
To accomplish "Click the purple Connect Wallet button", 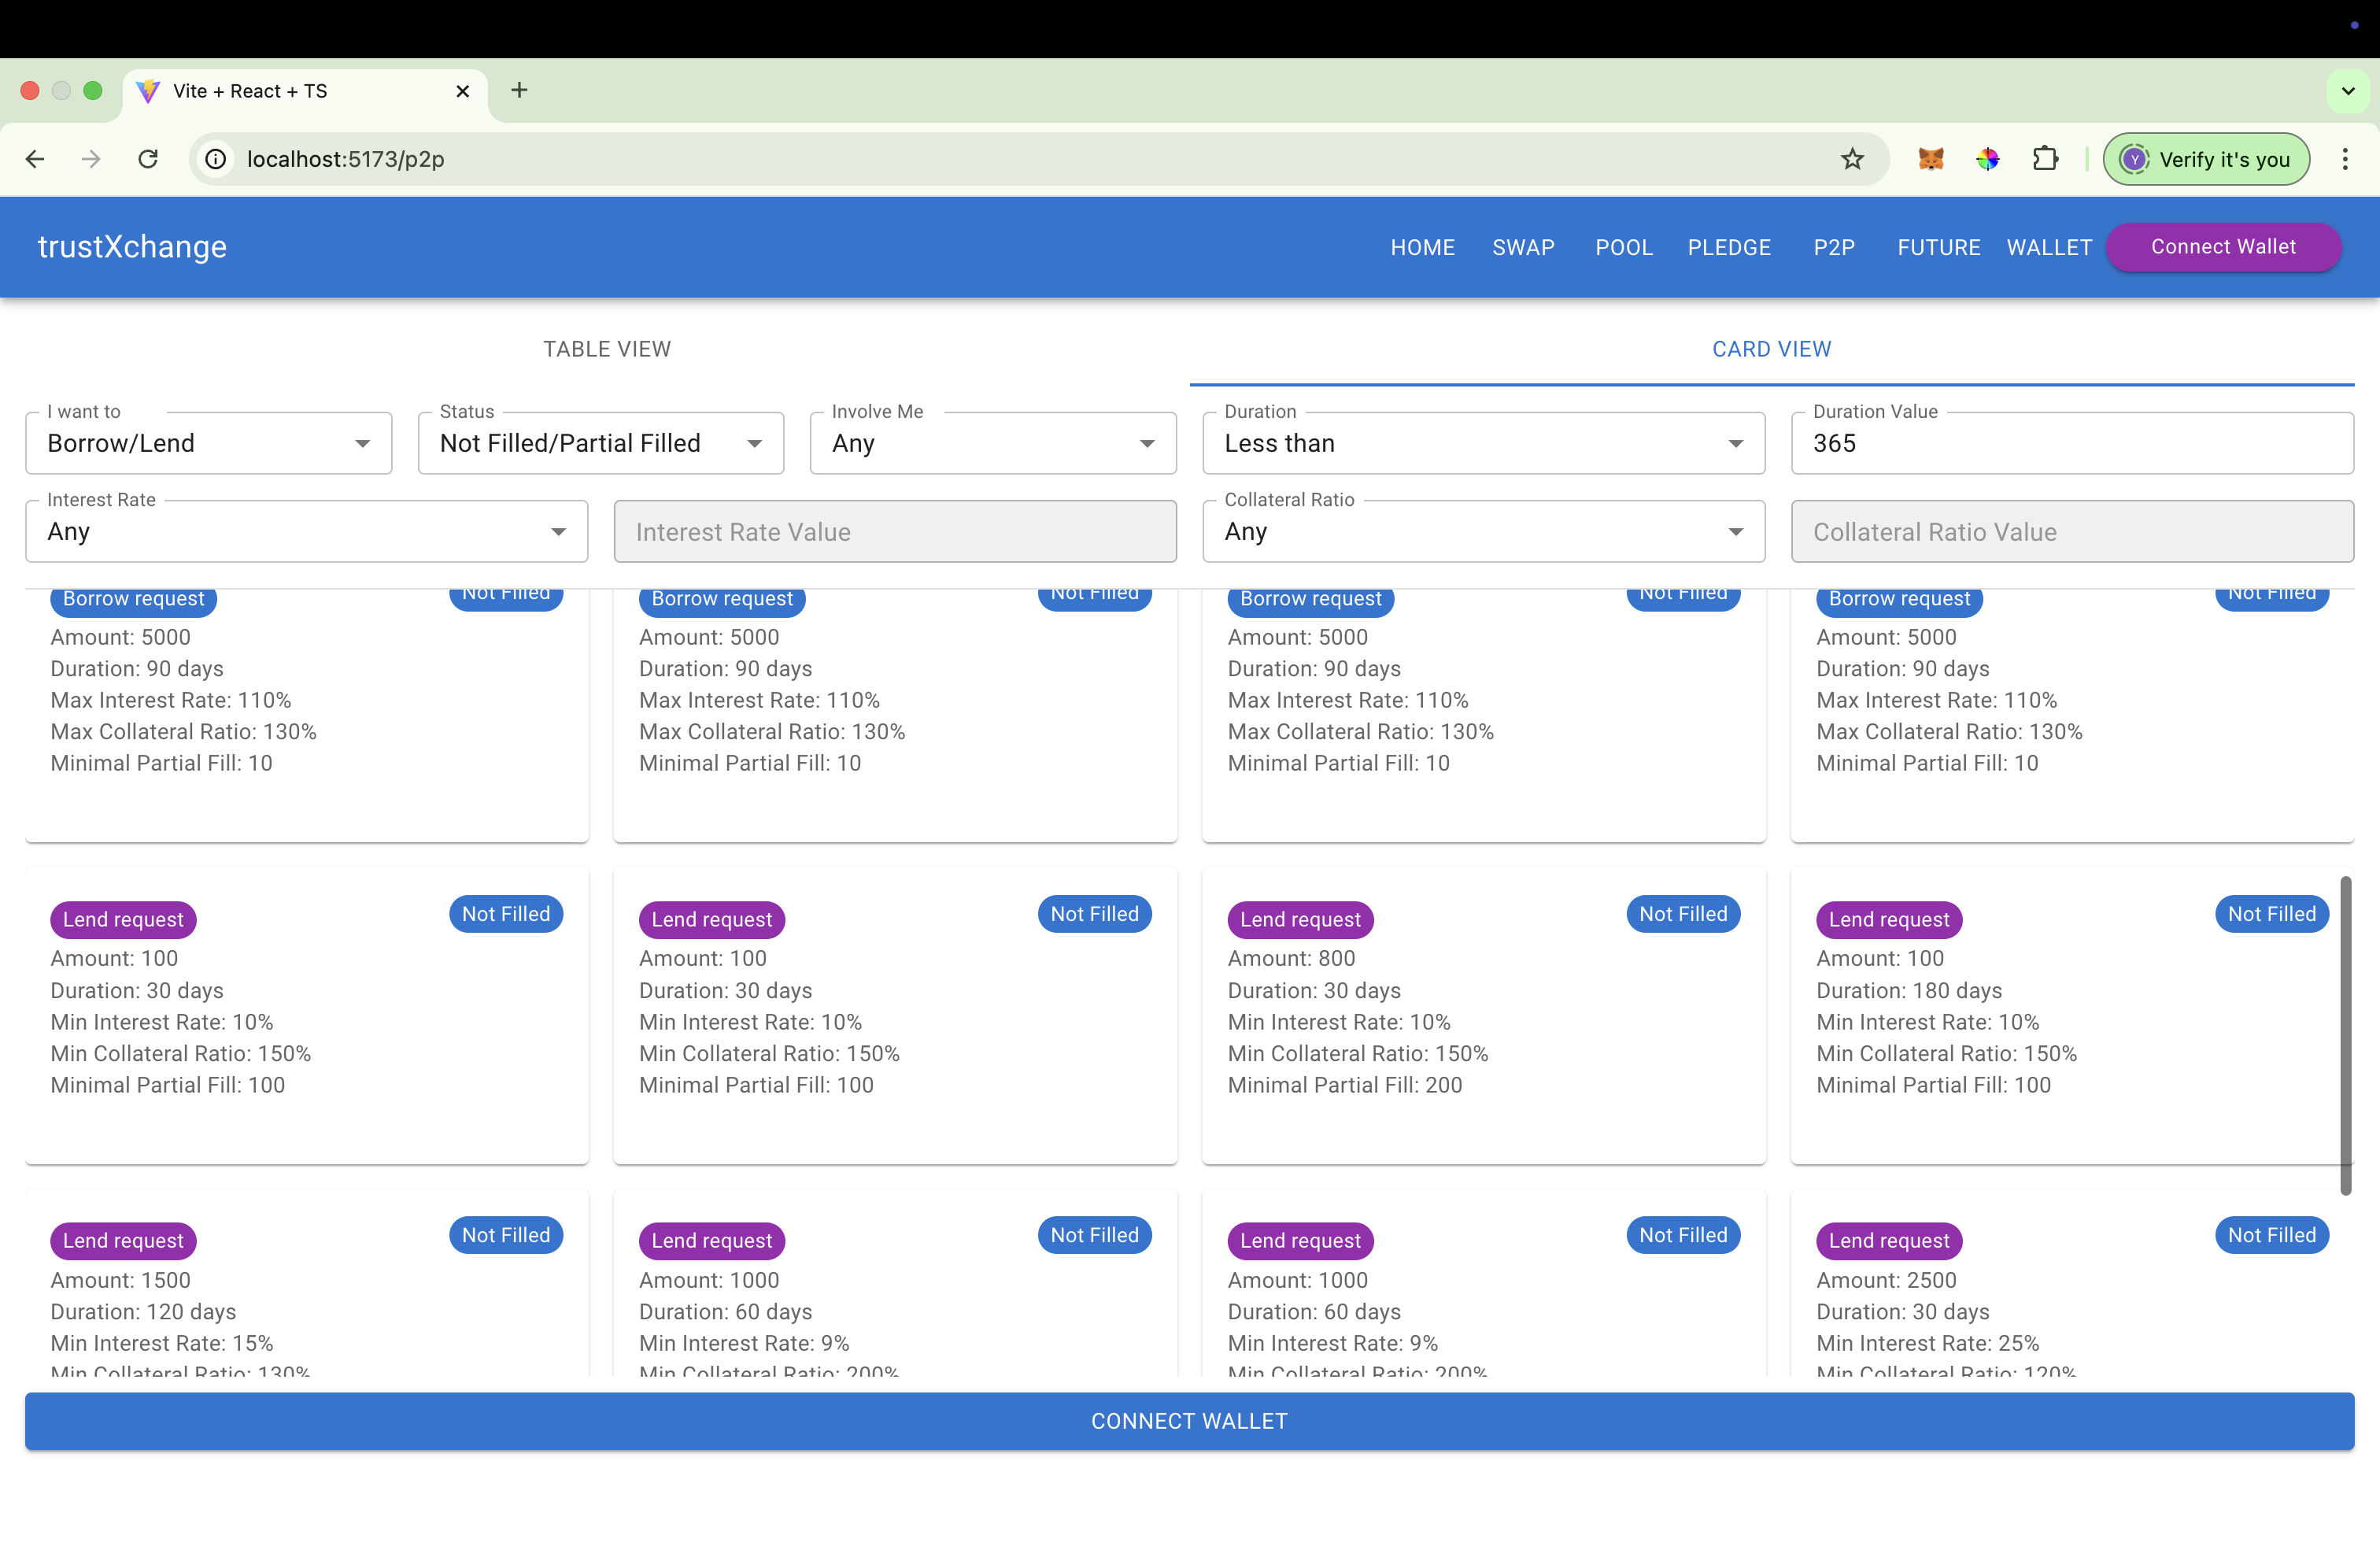I will coord(2222,247).
